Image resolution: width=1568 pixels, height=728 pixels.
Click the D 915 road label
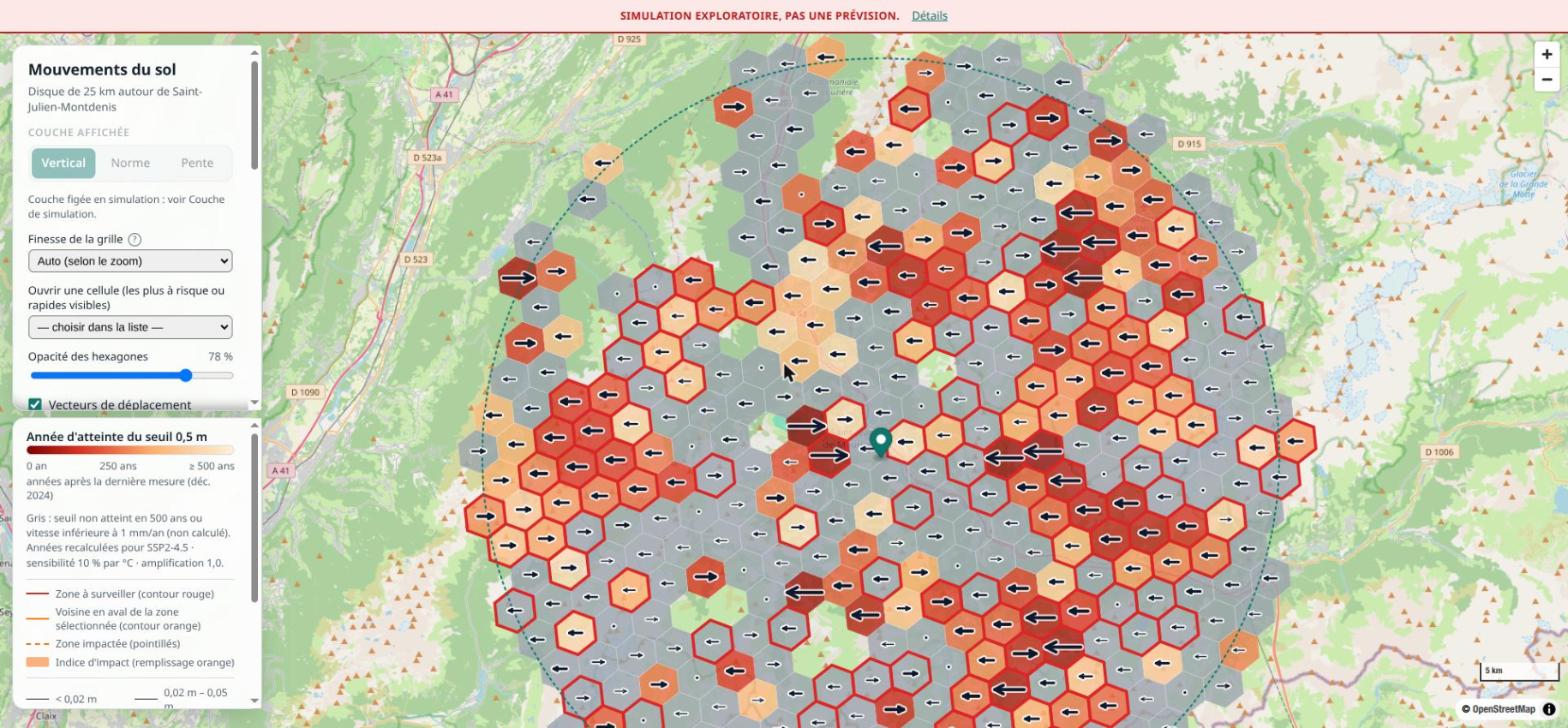coord(1189,144)
